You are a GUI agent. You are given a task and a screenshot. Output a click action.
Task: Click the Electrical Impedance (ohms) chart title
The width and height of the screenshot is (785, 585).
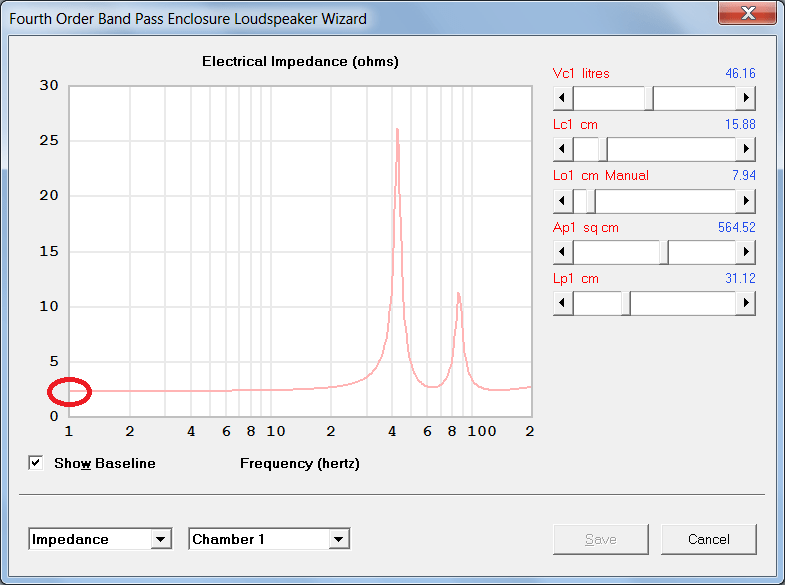coord(300,62)
